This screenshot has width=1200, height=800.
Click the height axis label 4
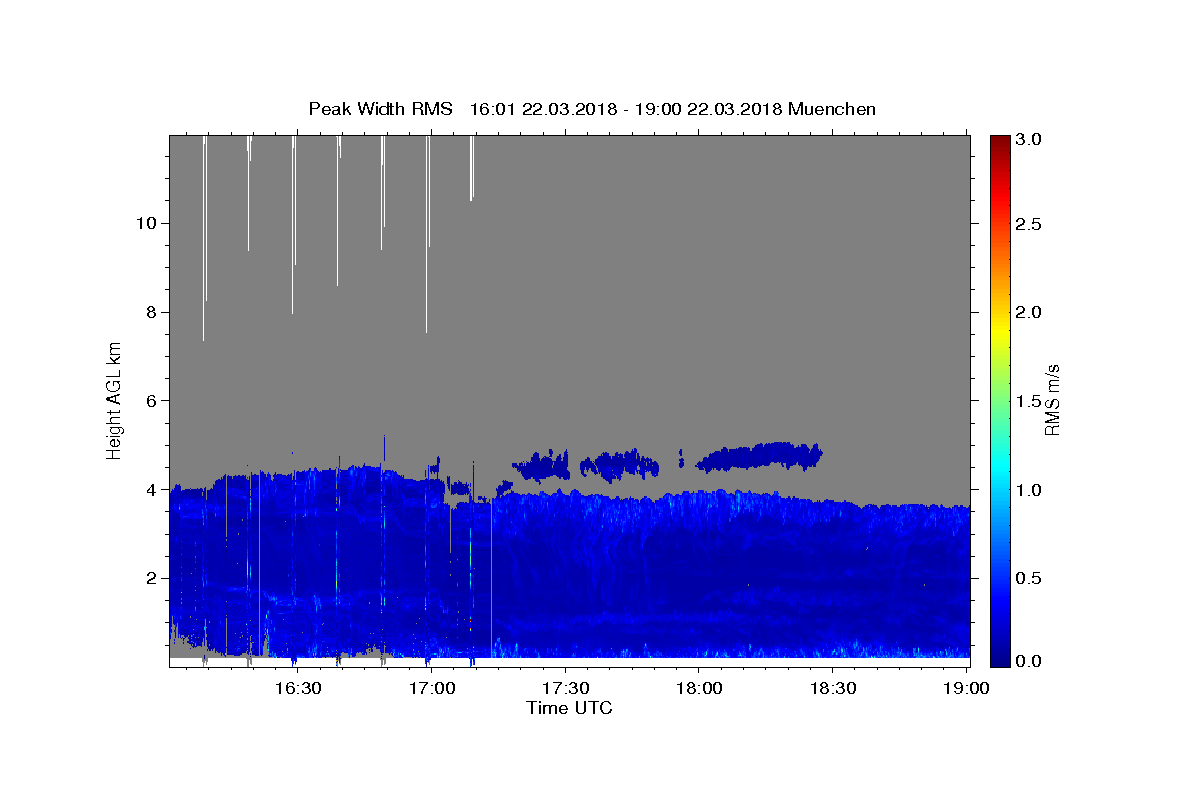pos(149,490)
